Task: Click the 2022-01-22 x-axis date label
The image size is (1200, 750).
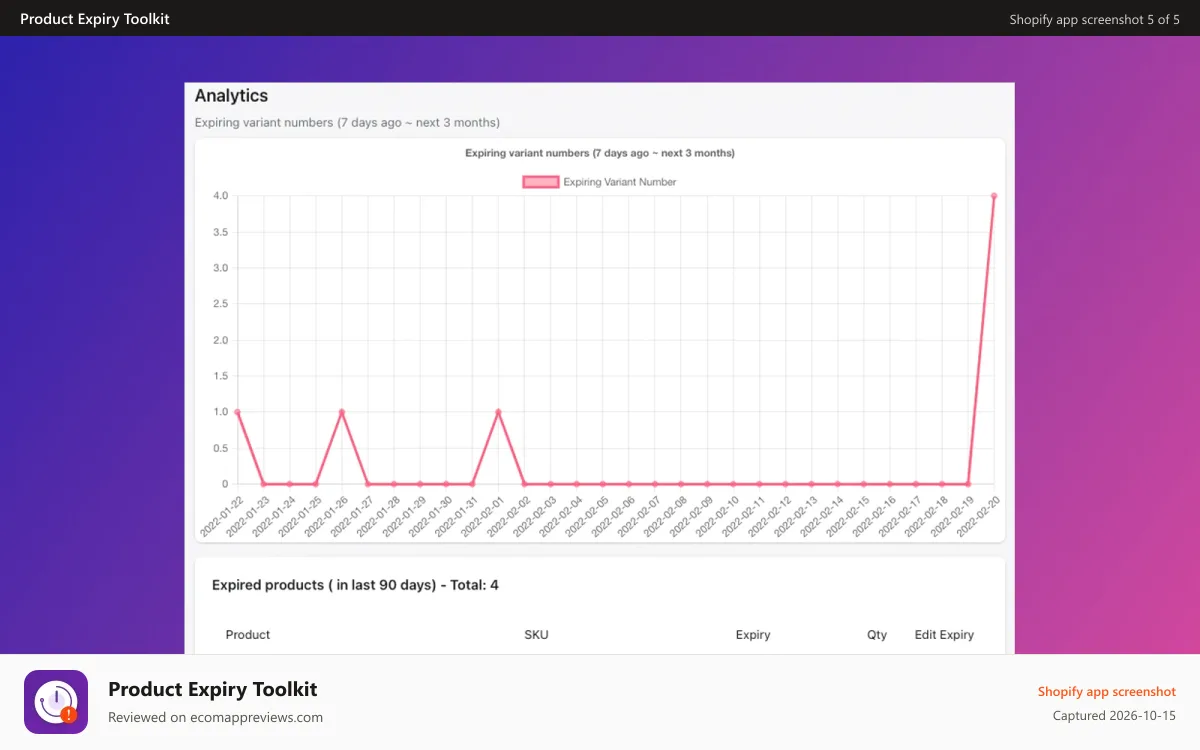Action: [x=222, y=515]
